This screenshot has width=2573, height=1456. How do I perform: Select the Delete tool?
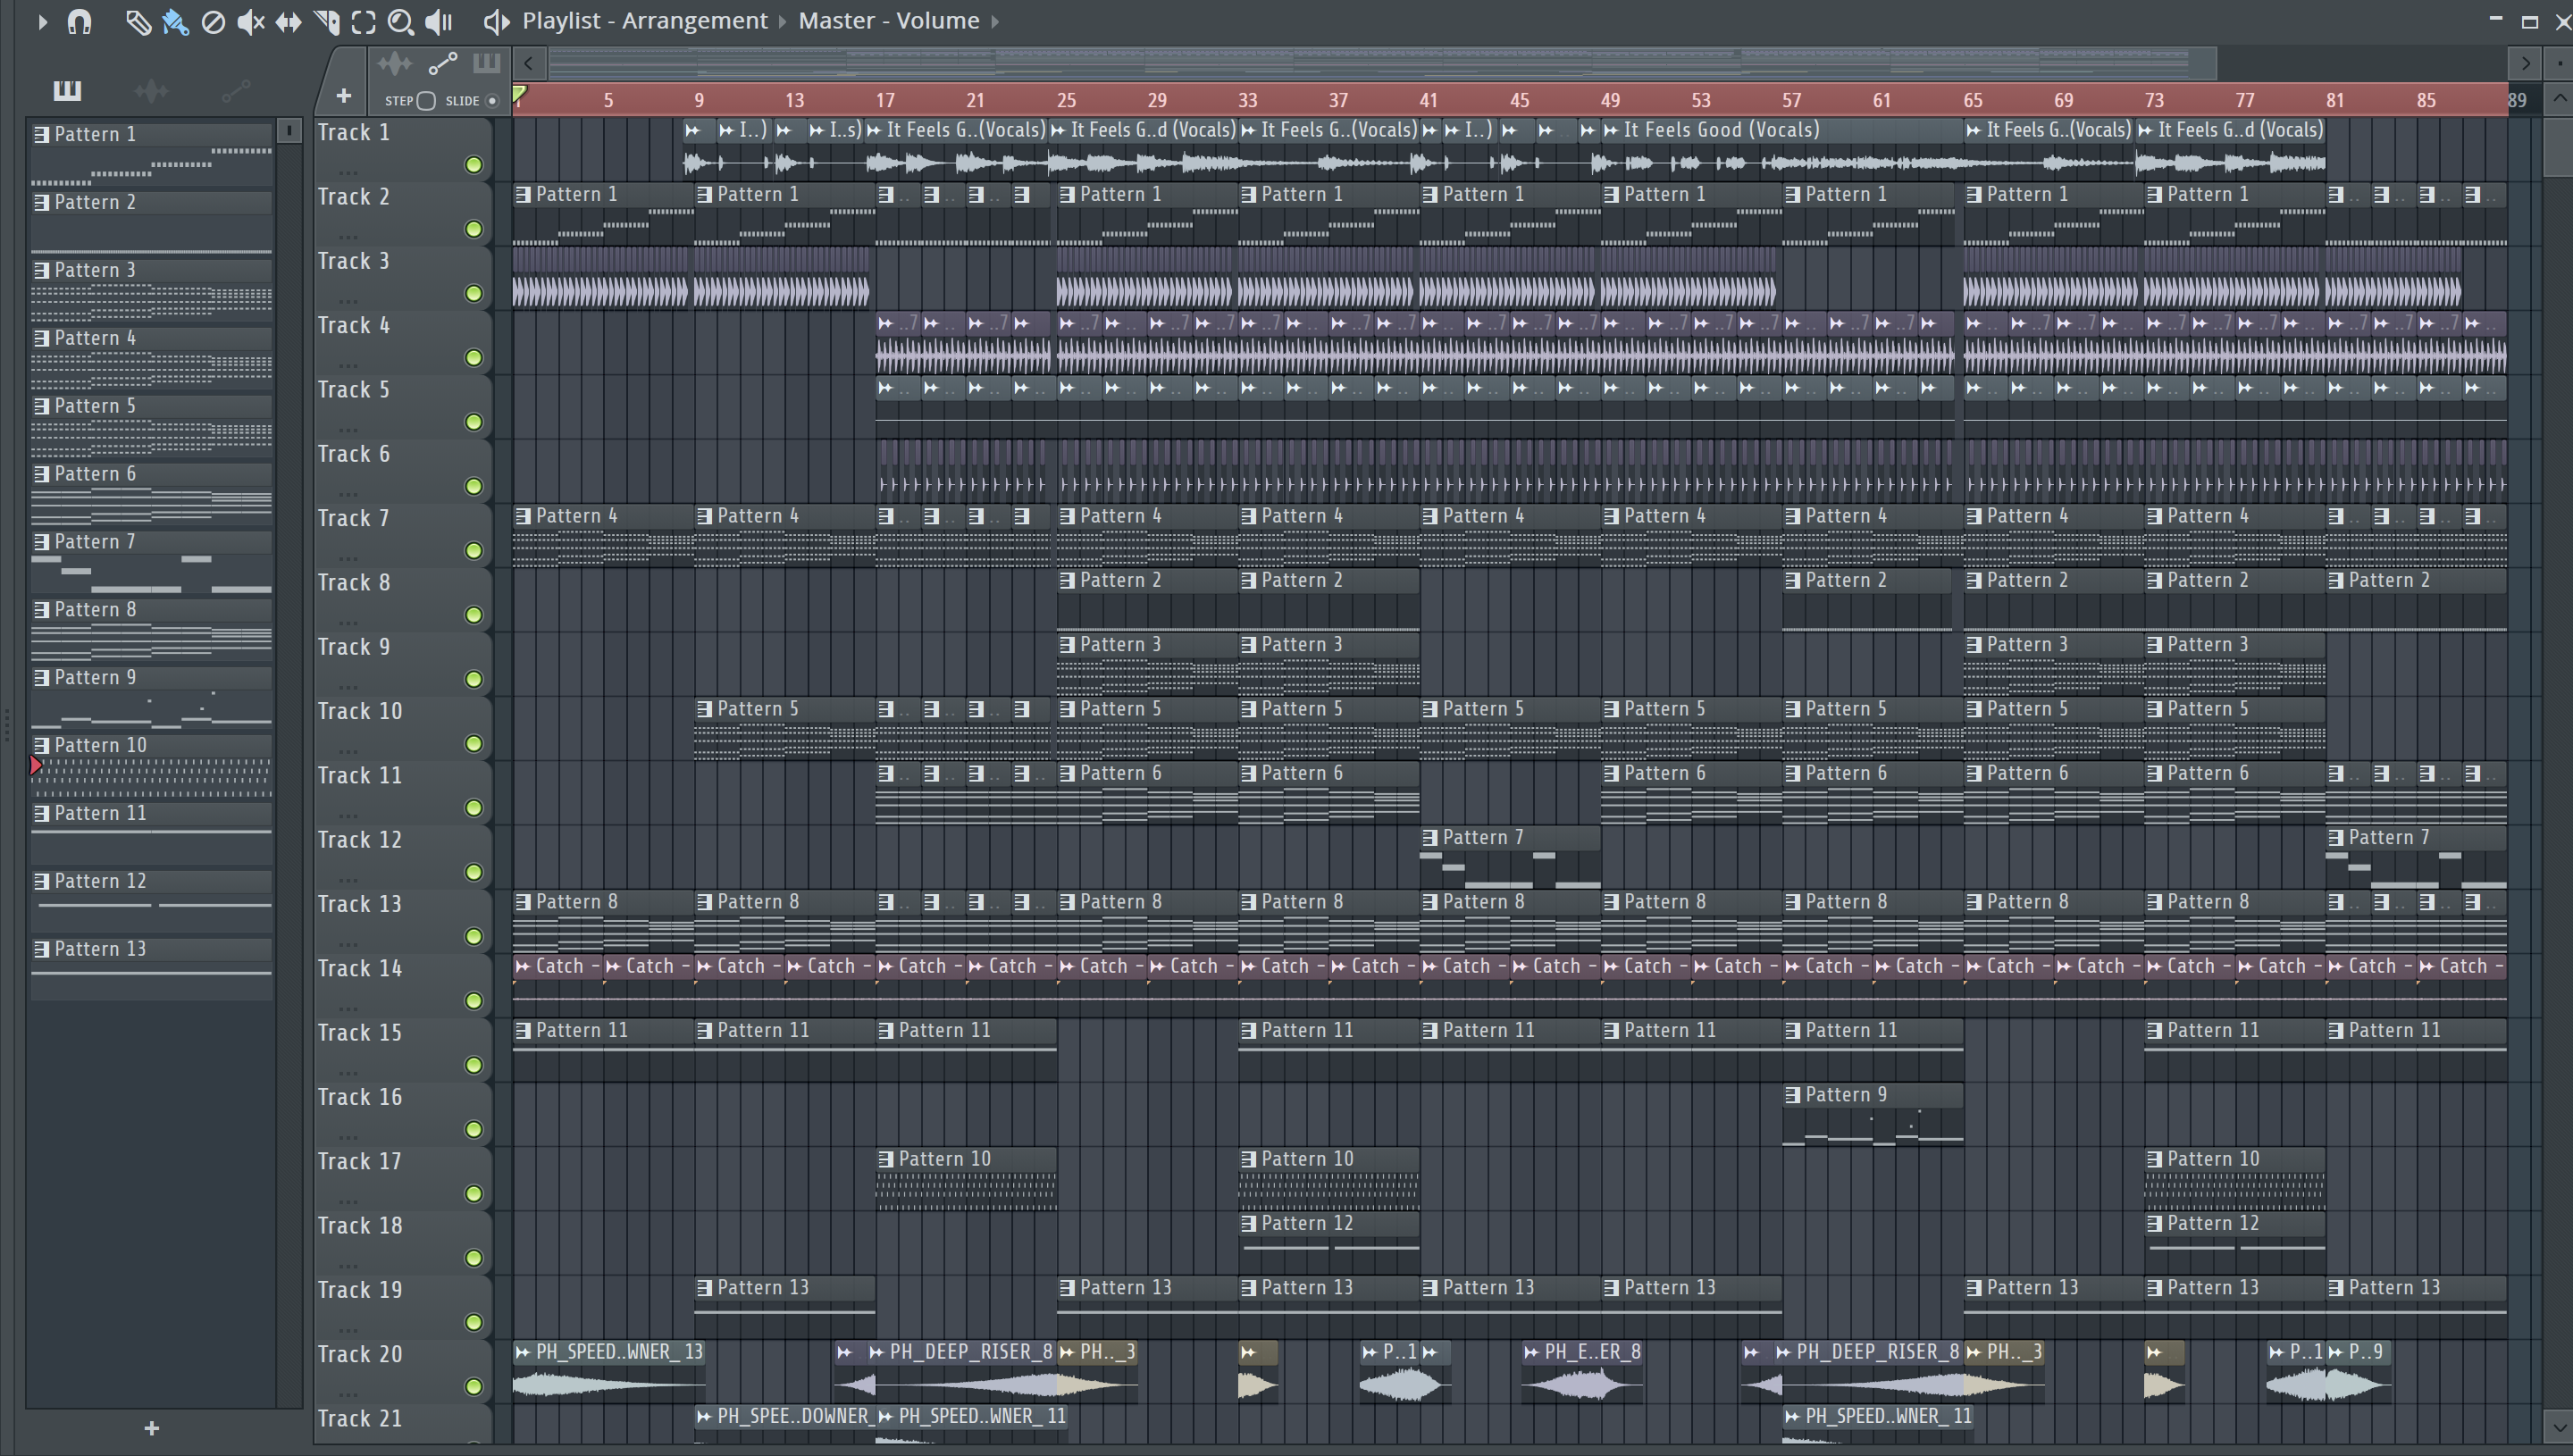pos(213,21)
